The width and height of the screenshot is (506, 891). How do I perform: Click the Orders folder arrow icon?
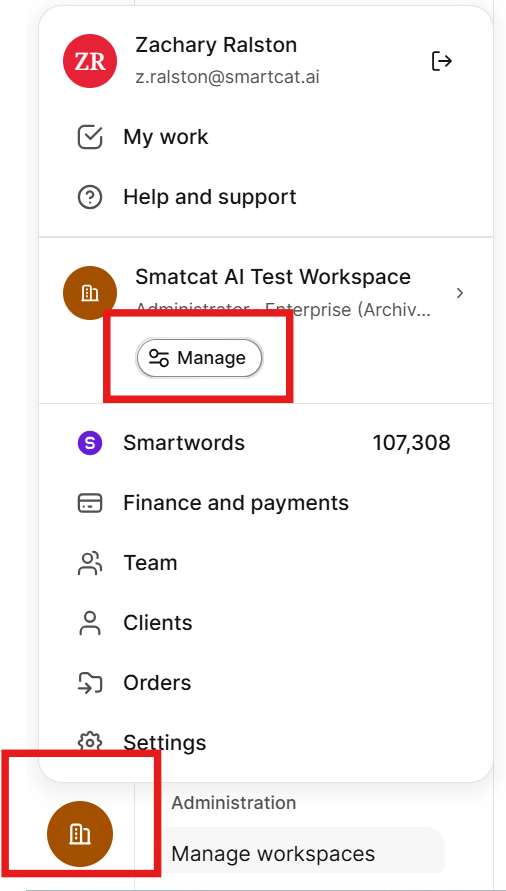pos(90,683)
